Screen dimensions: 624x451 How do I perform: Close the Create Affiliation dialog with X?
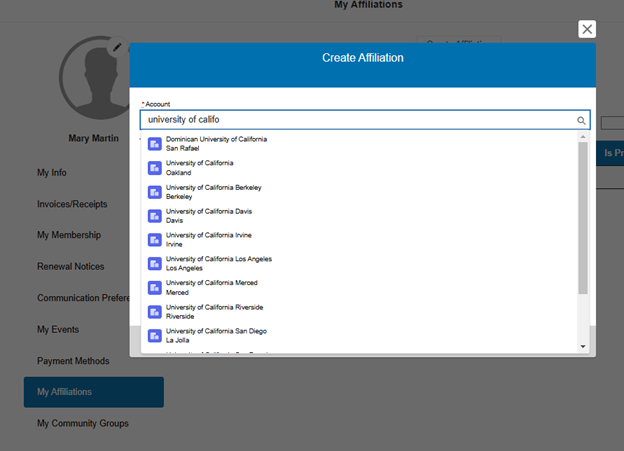coord(587,29)
